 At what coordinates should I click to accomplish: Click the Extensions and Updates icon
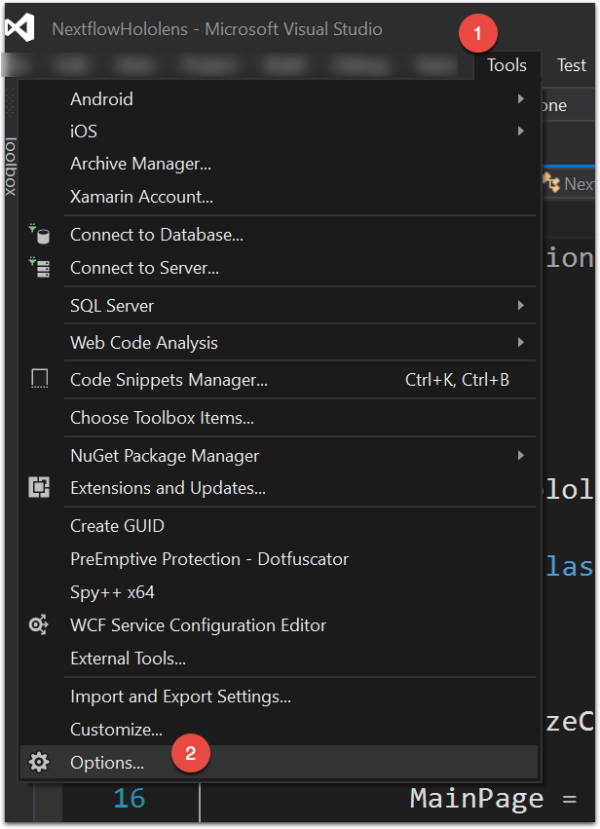(38, 487)
